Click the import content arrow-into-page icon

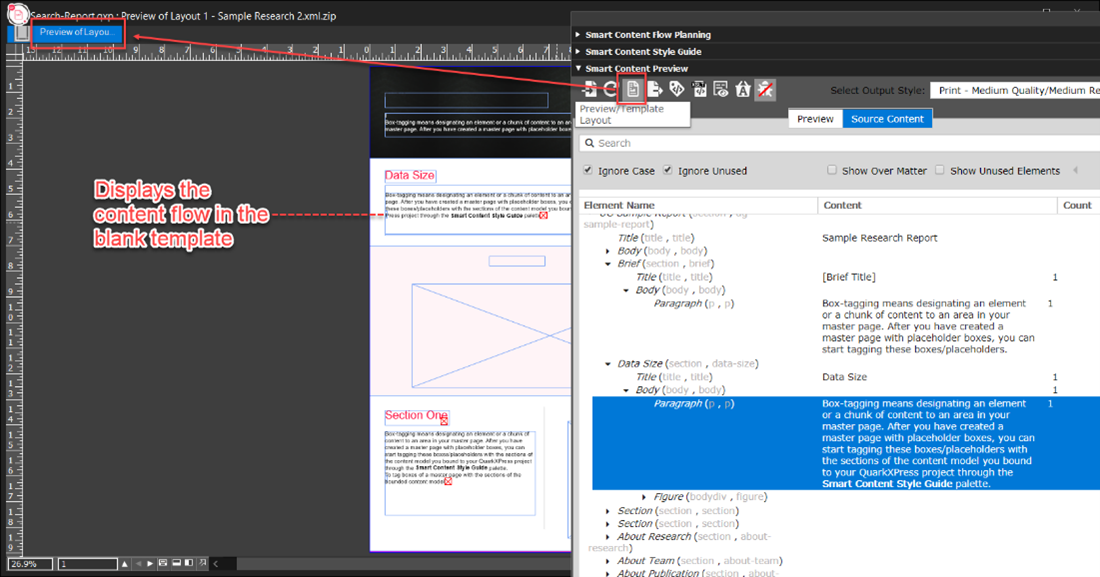point(589,90)
